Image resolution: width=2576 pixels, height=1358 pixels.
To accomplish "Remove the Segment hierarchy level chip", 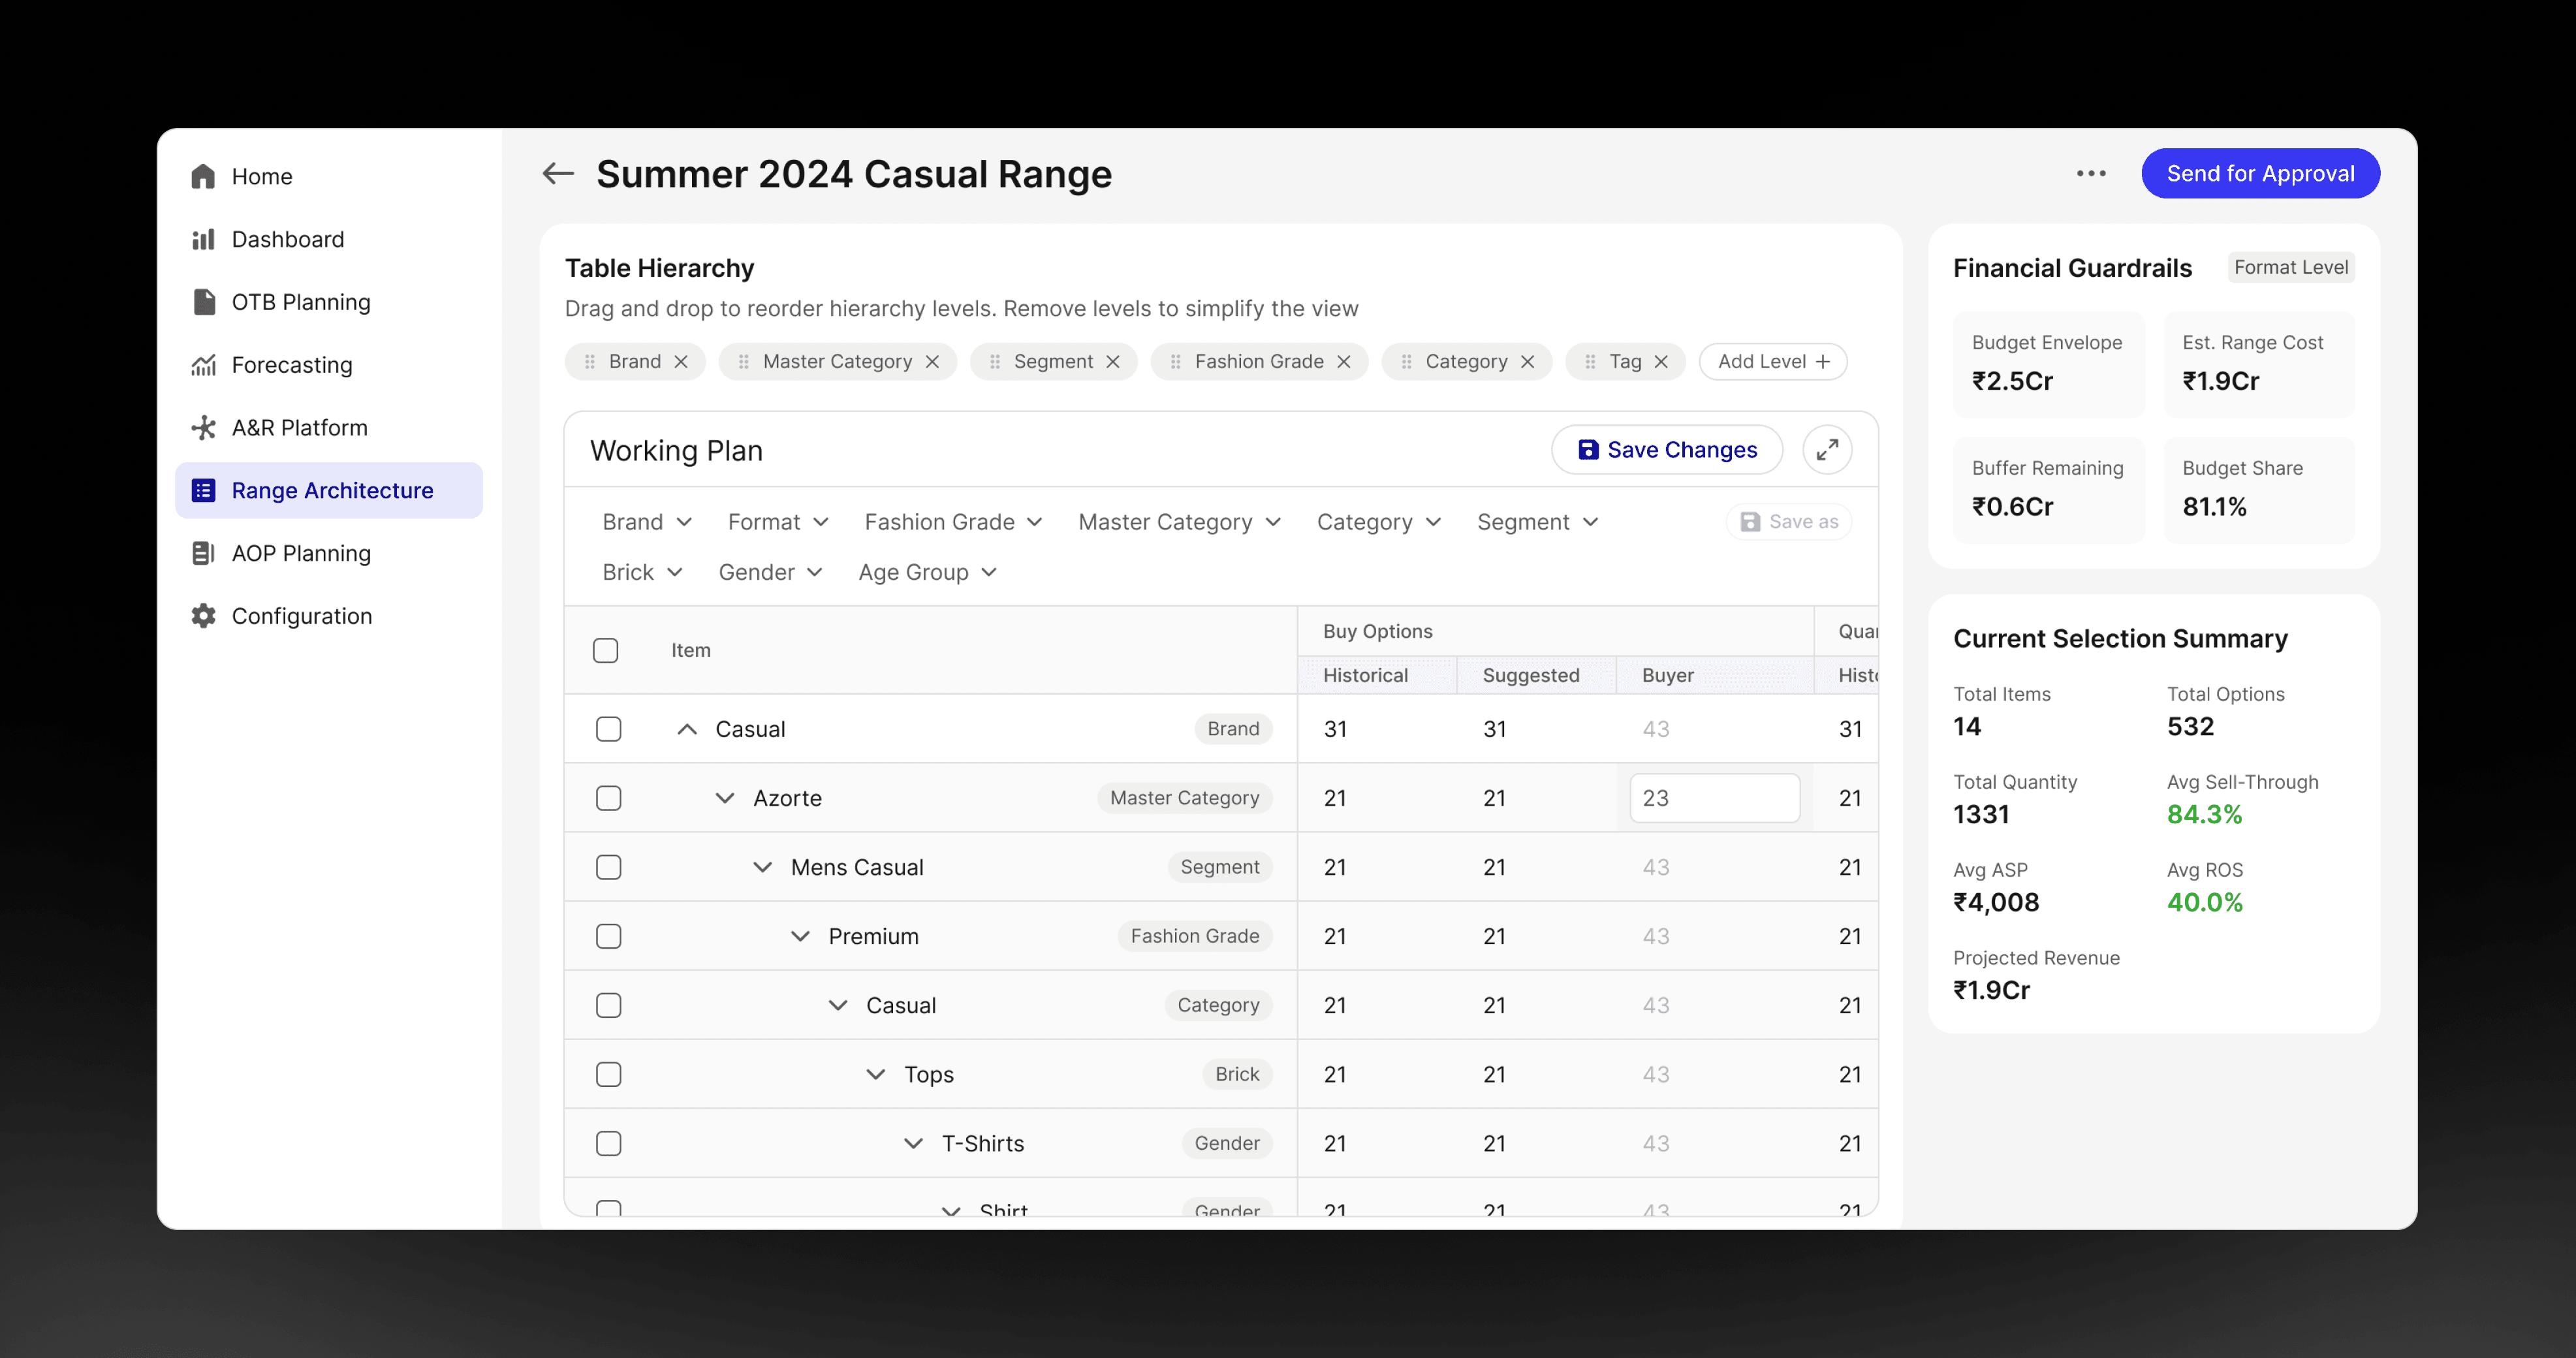I will [x=1113, y=362].
